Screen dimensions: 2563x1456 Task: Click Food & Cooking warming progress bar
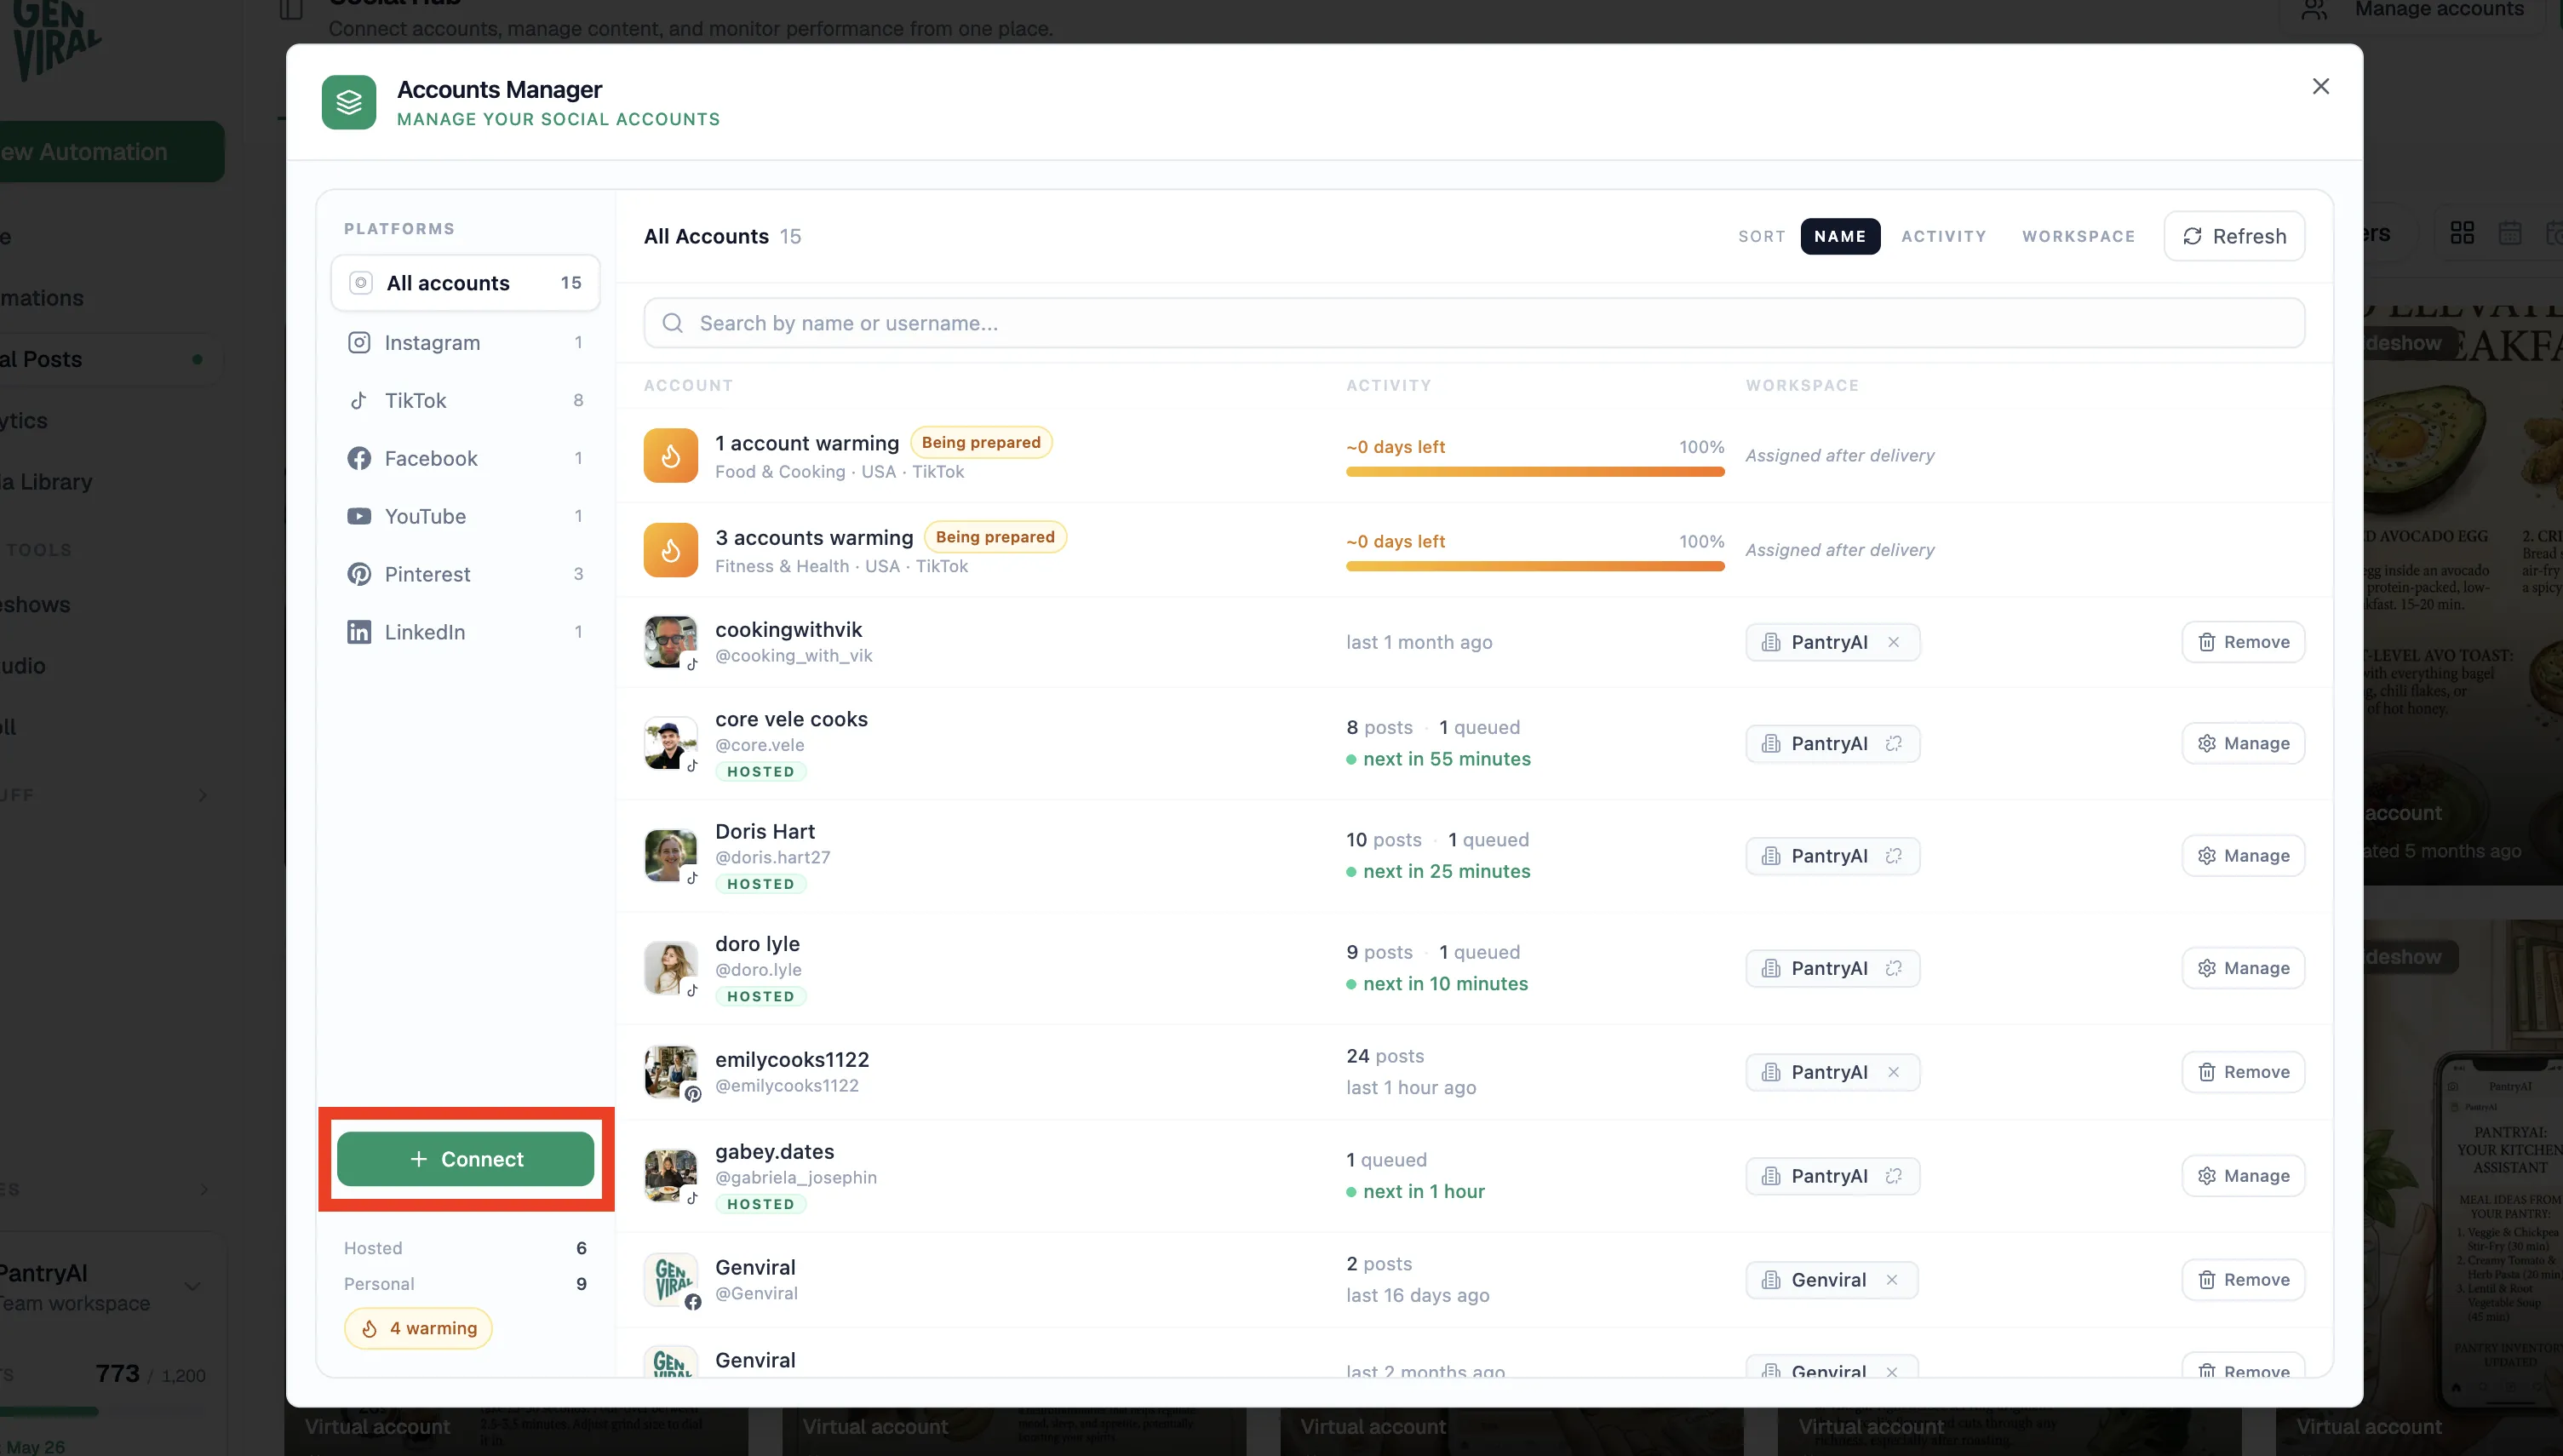click(x=1535, y=472)
